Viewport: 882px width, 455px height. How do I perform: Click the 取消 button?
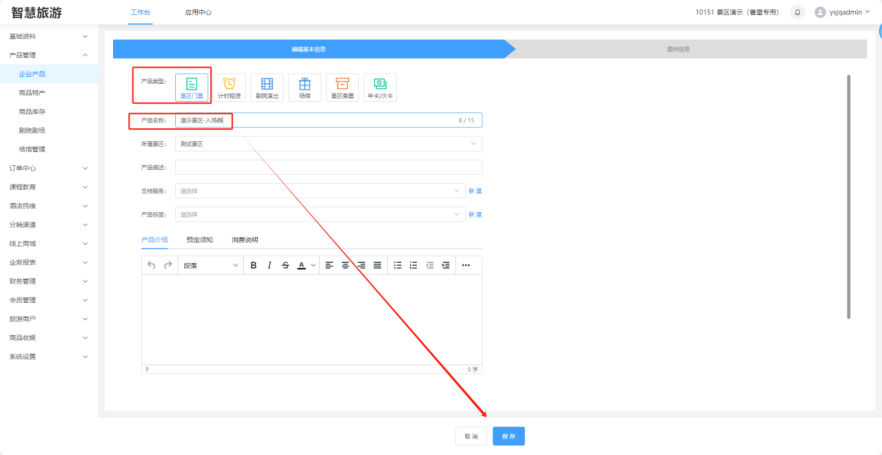470,436
